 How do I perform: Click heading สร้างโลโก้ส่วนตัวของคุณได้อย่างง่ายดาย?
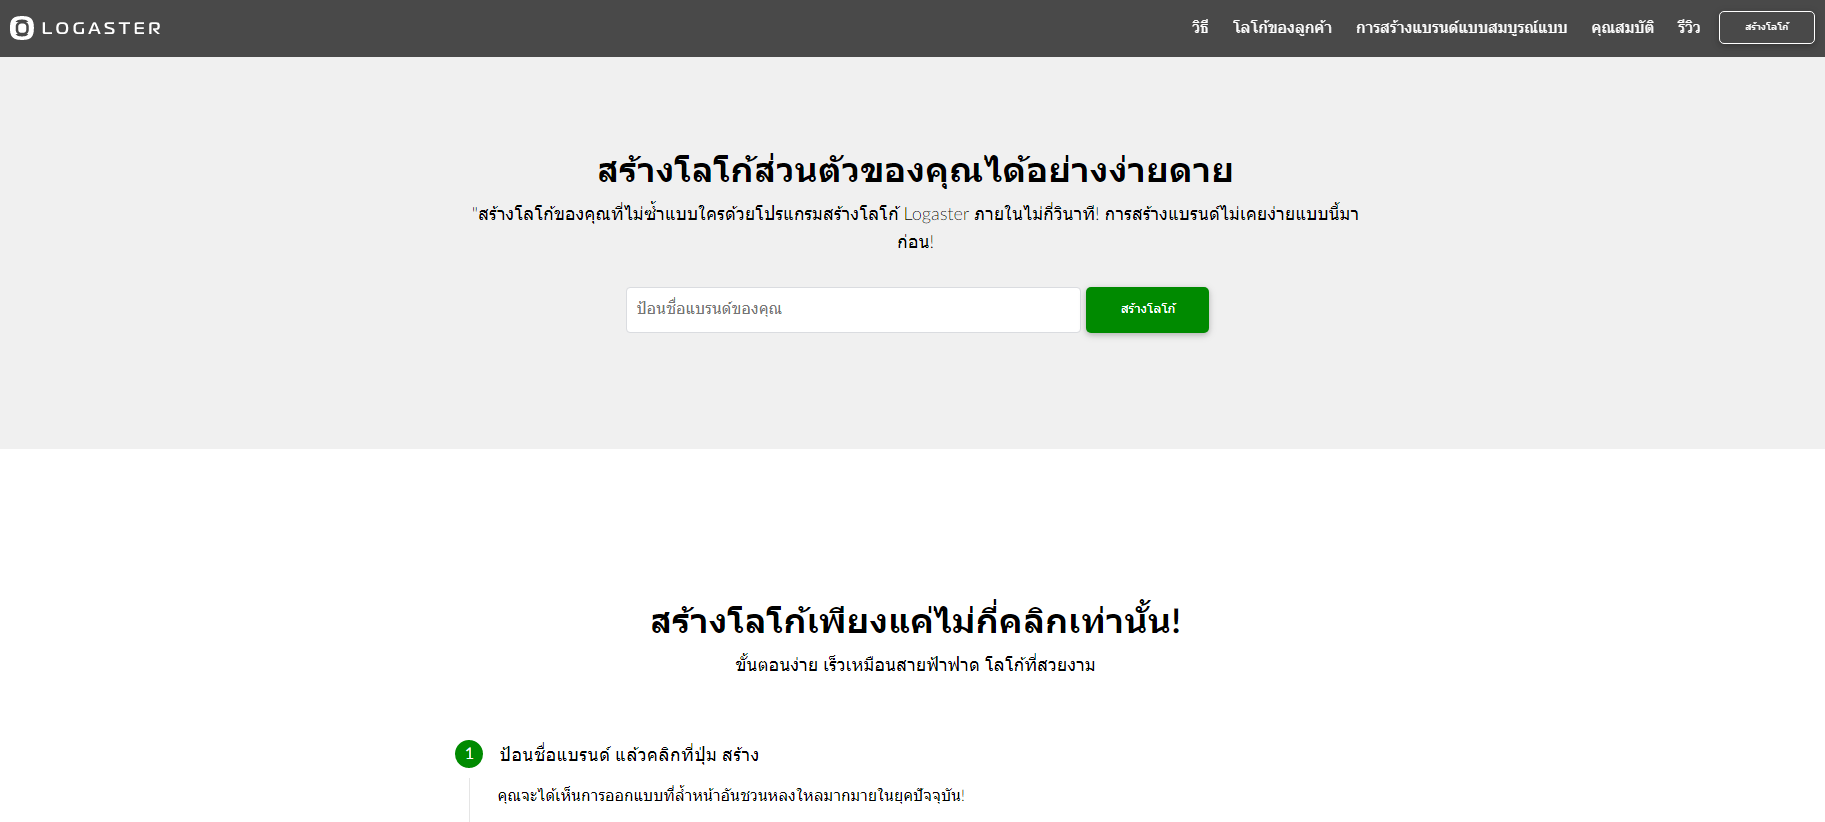tap(914, 170)
